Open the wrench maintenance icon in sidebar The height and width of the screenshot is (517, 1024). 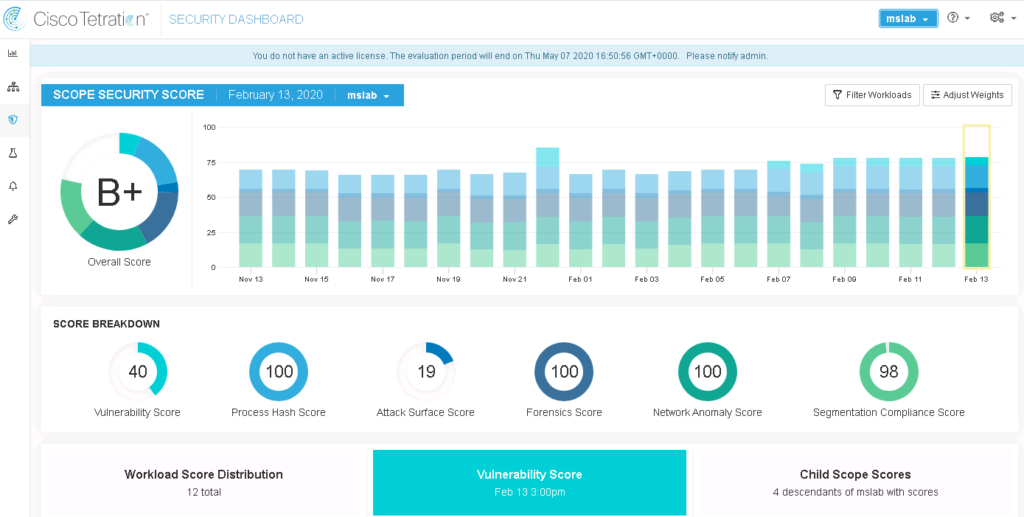click(13, 219)
